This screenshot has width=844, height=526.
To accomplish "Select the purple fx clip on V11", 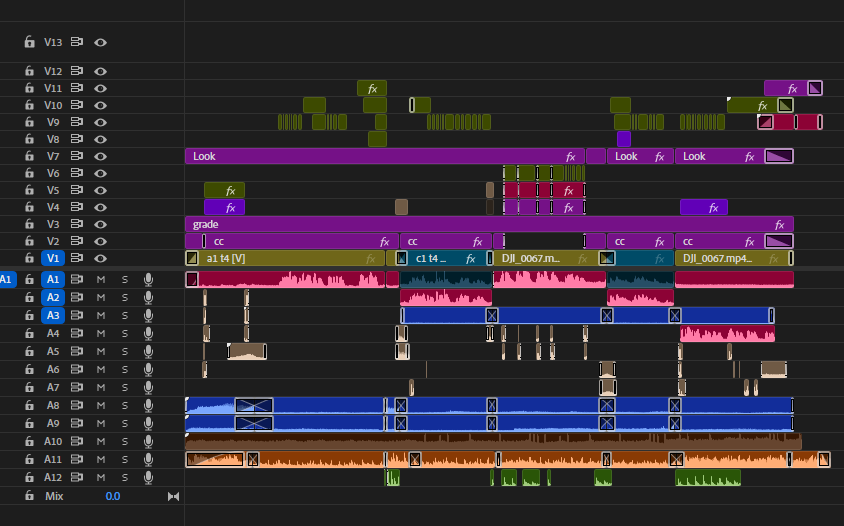I will (x=793, y=88).
